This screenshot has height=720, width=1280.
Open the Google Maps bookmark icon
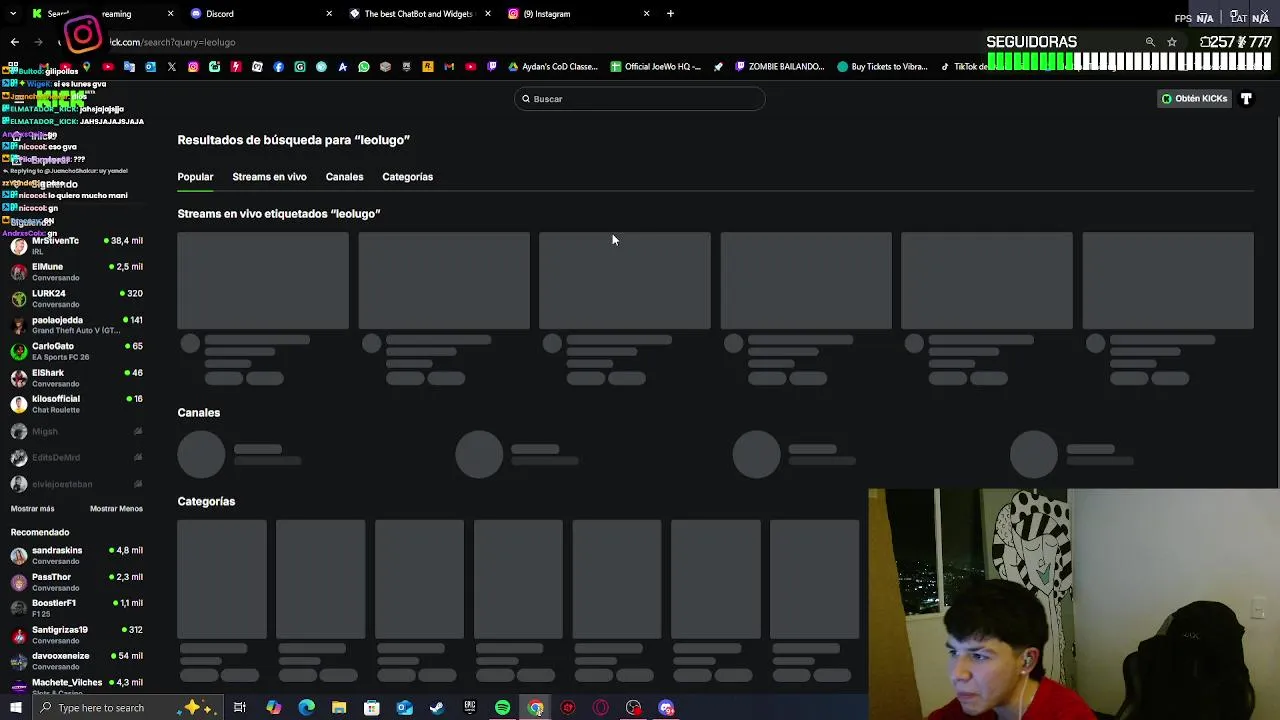[x=86, y=67]
